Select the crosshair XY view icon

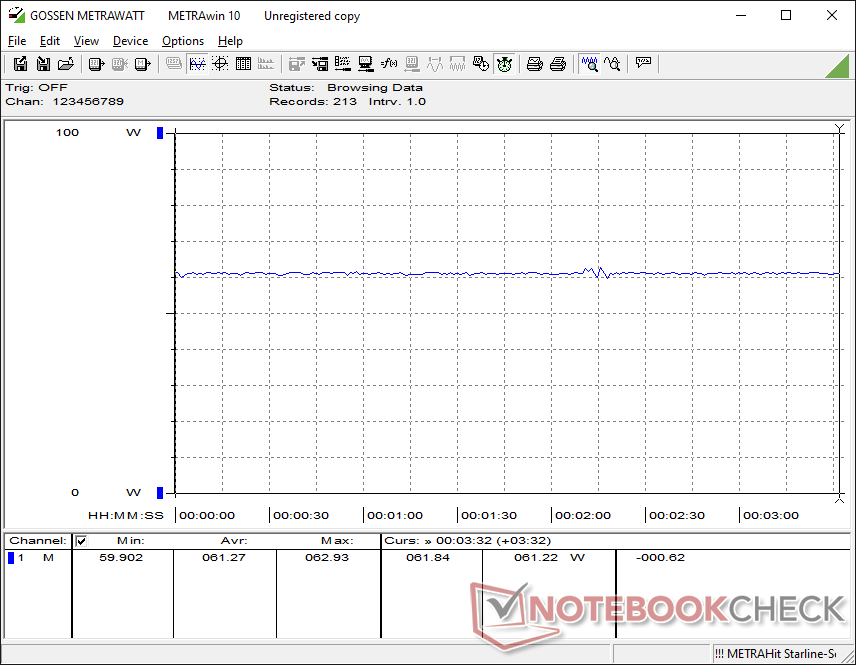coord(220,64)
